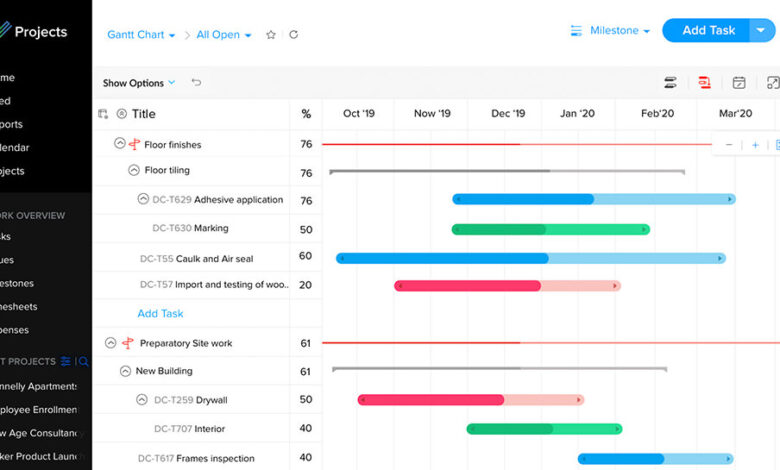
Task: Click the red critical path icon in toolbar
Action: (x=705, y=83)
